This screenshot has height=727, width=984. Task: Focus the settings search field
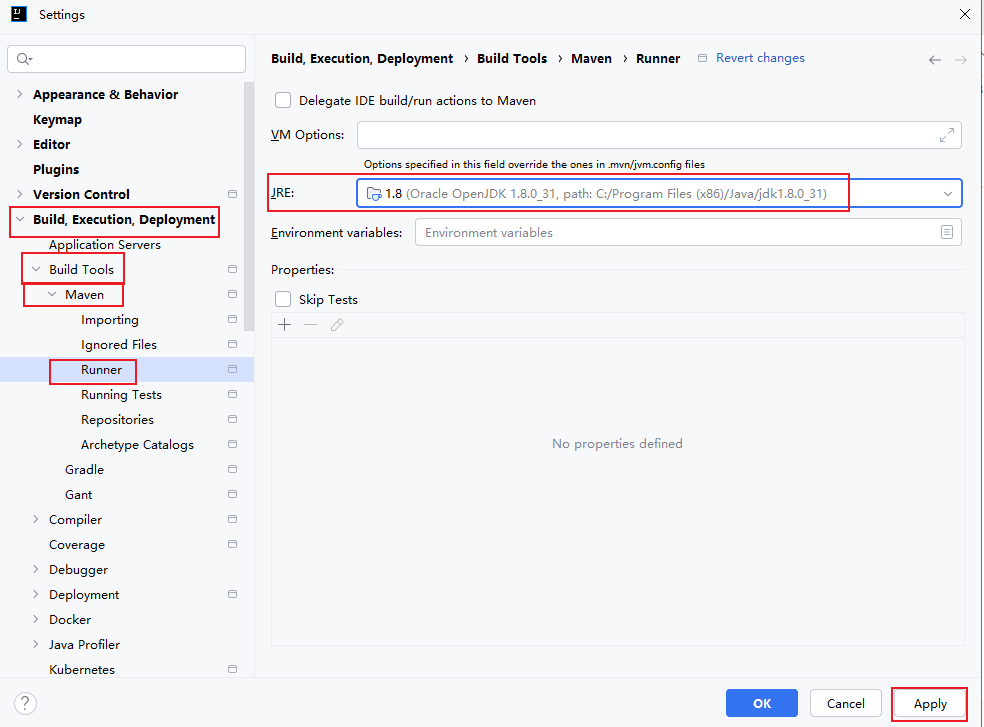(126, 59)
